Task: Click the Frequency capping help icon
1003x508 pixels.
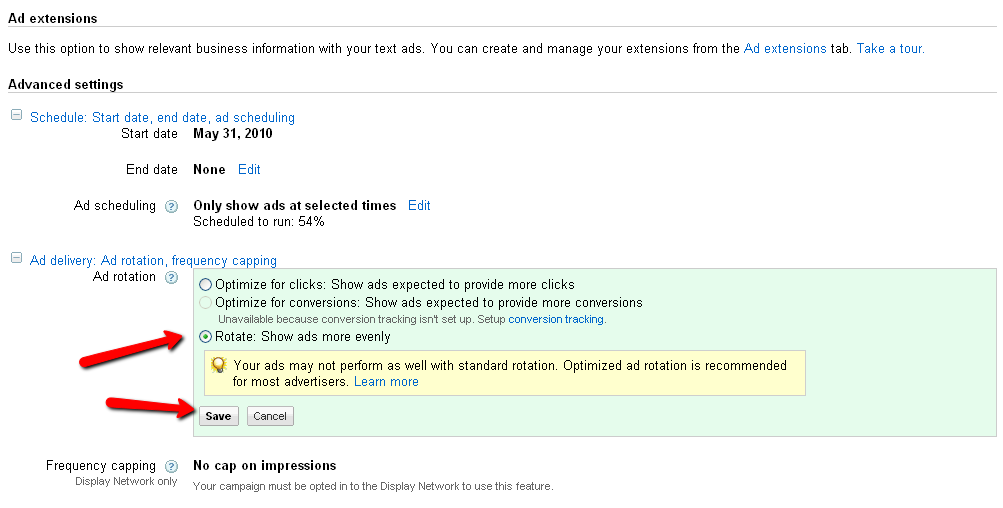Action: (171, 466)
